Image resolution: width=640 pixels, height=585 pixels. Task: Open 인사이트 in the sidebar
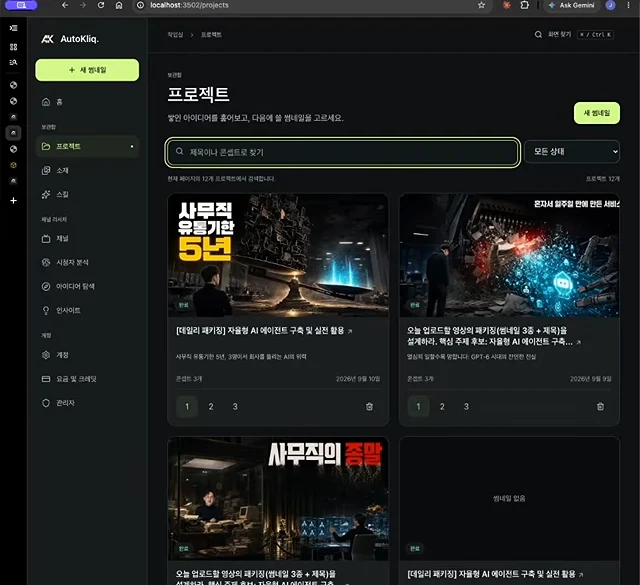pyautogui.click(x=87, y=310)
